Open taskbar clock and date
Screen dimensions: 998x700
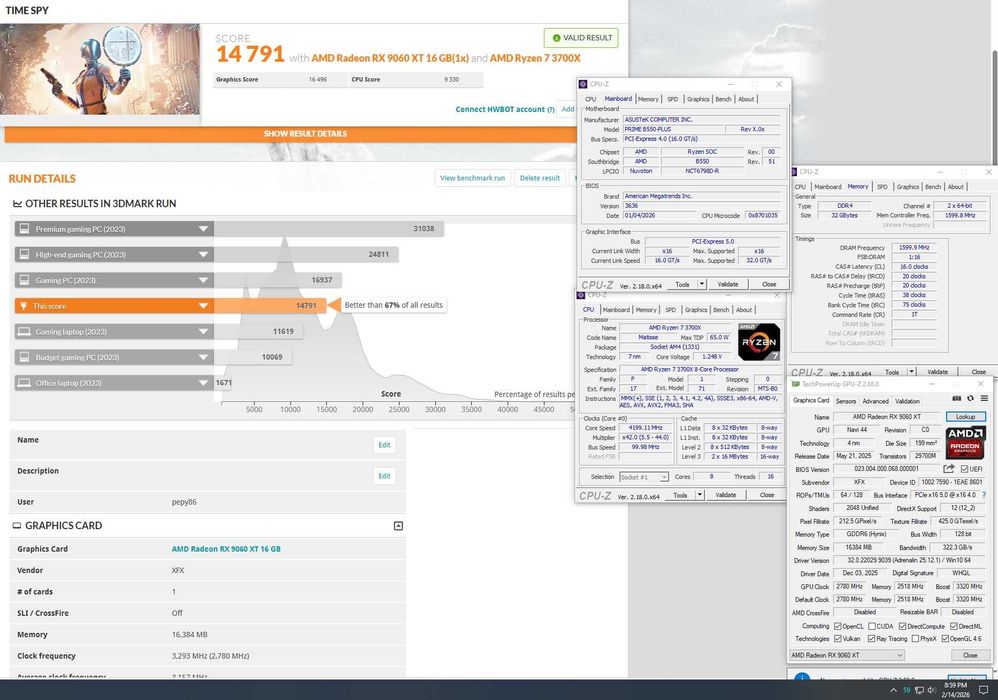(x=955, y=690)
